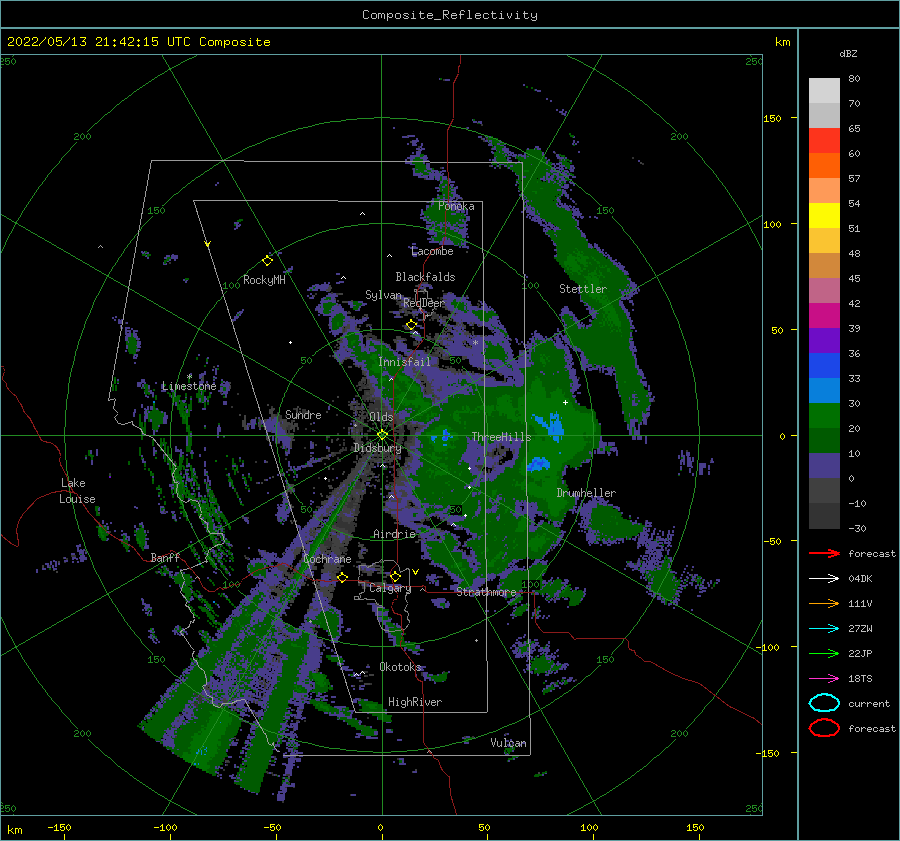Screen dimensions: 900x841
Task: Click the 18TS legend text
Action: (x=860, y=679)
